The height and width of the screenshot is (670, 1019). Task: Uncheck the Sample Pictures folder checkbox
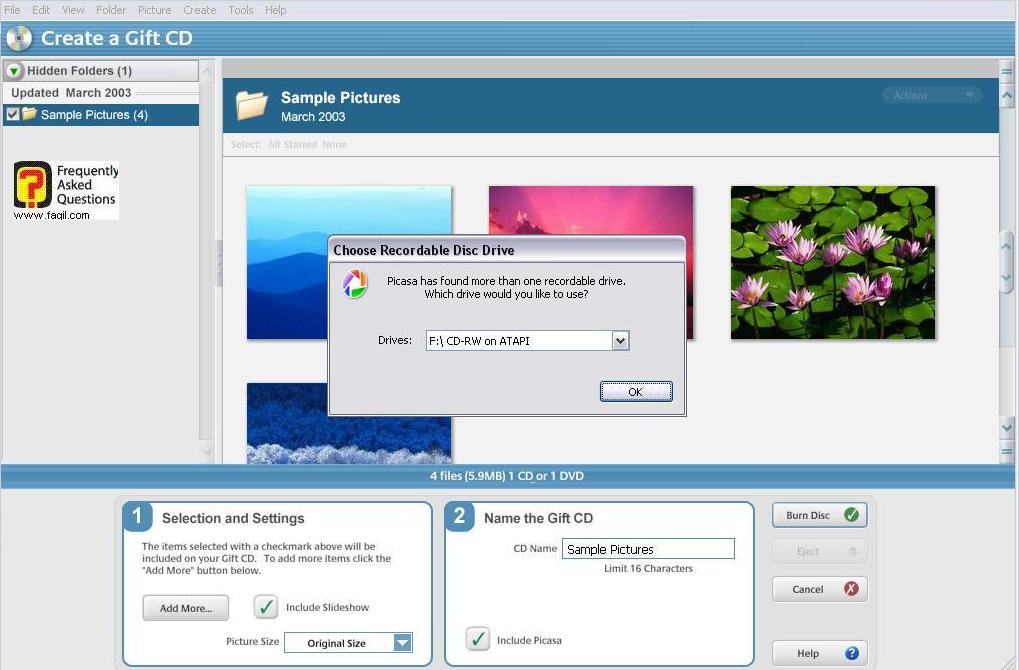13,114
